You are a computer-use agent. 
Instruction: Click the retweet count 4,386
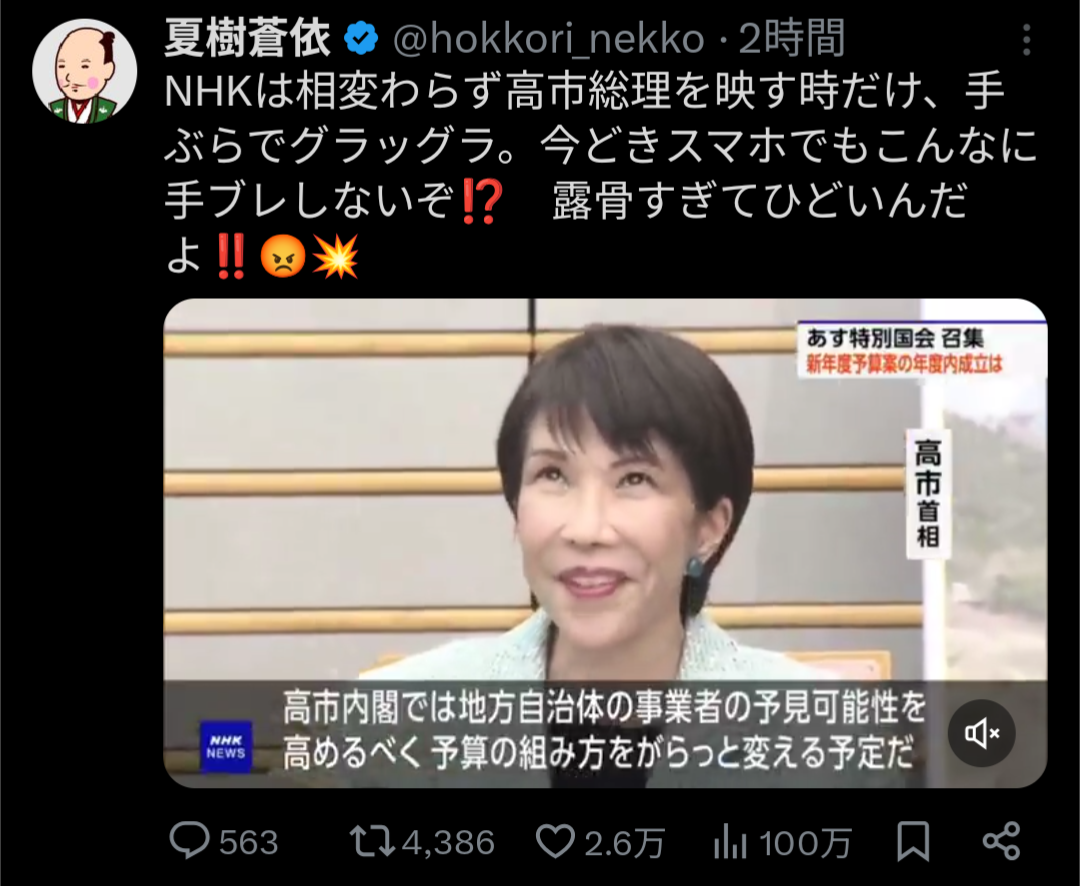(448, 842)
